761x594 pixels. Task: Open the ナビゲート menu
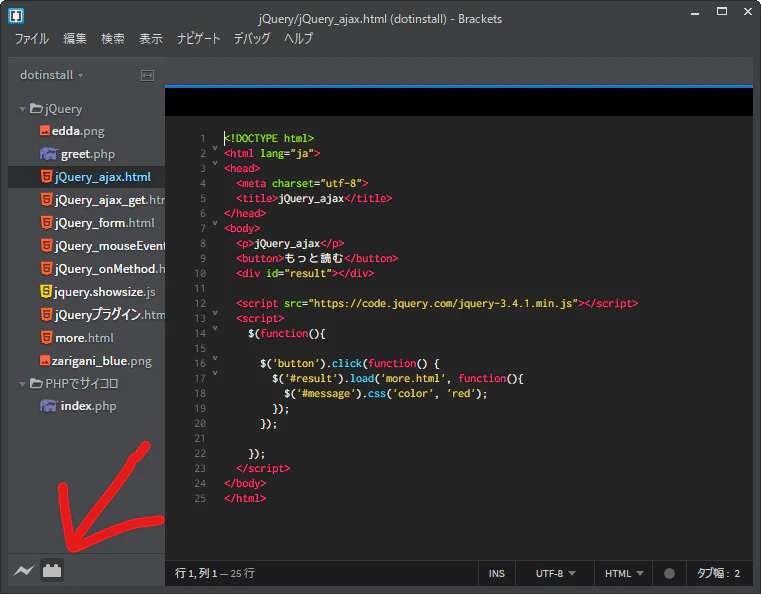(199, 39)
